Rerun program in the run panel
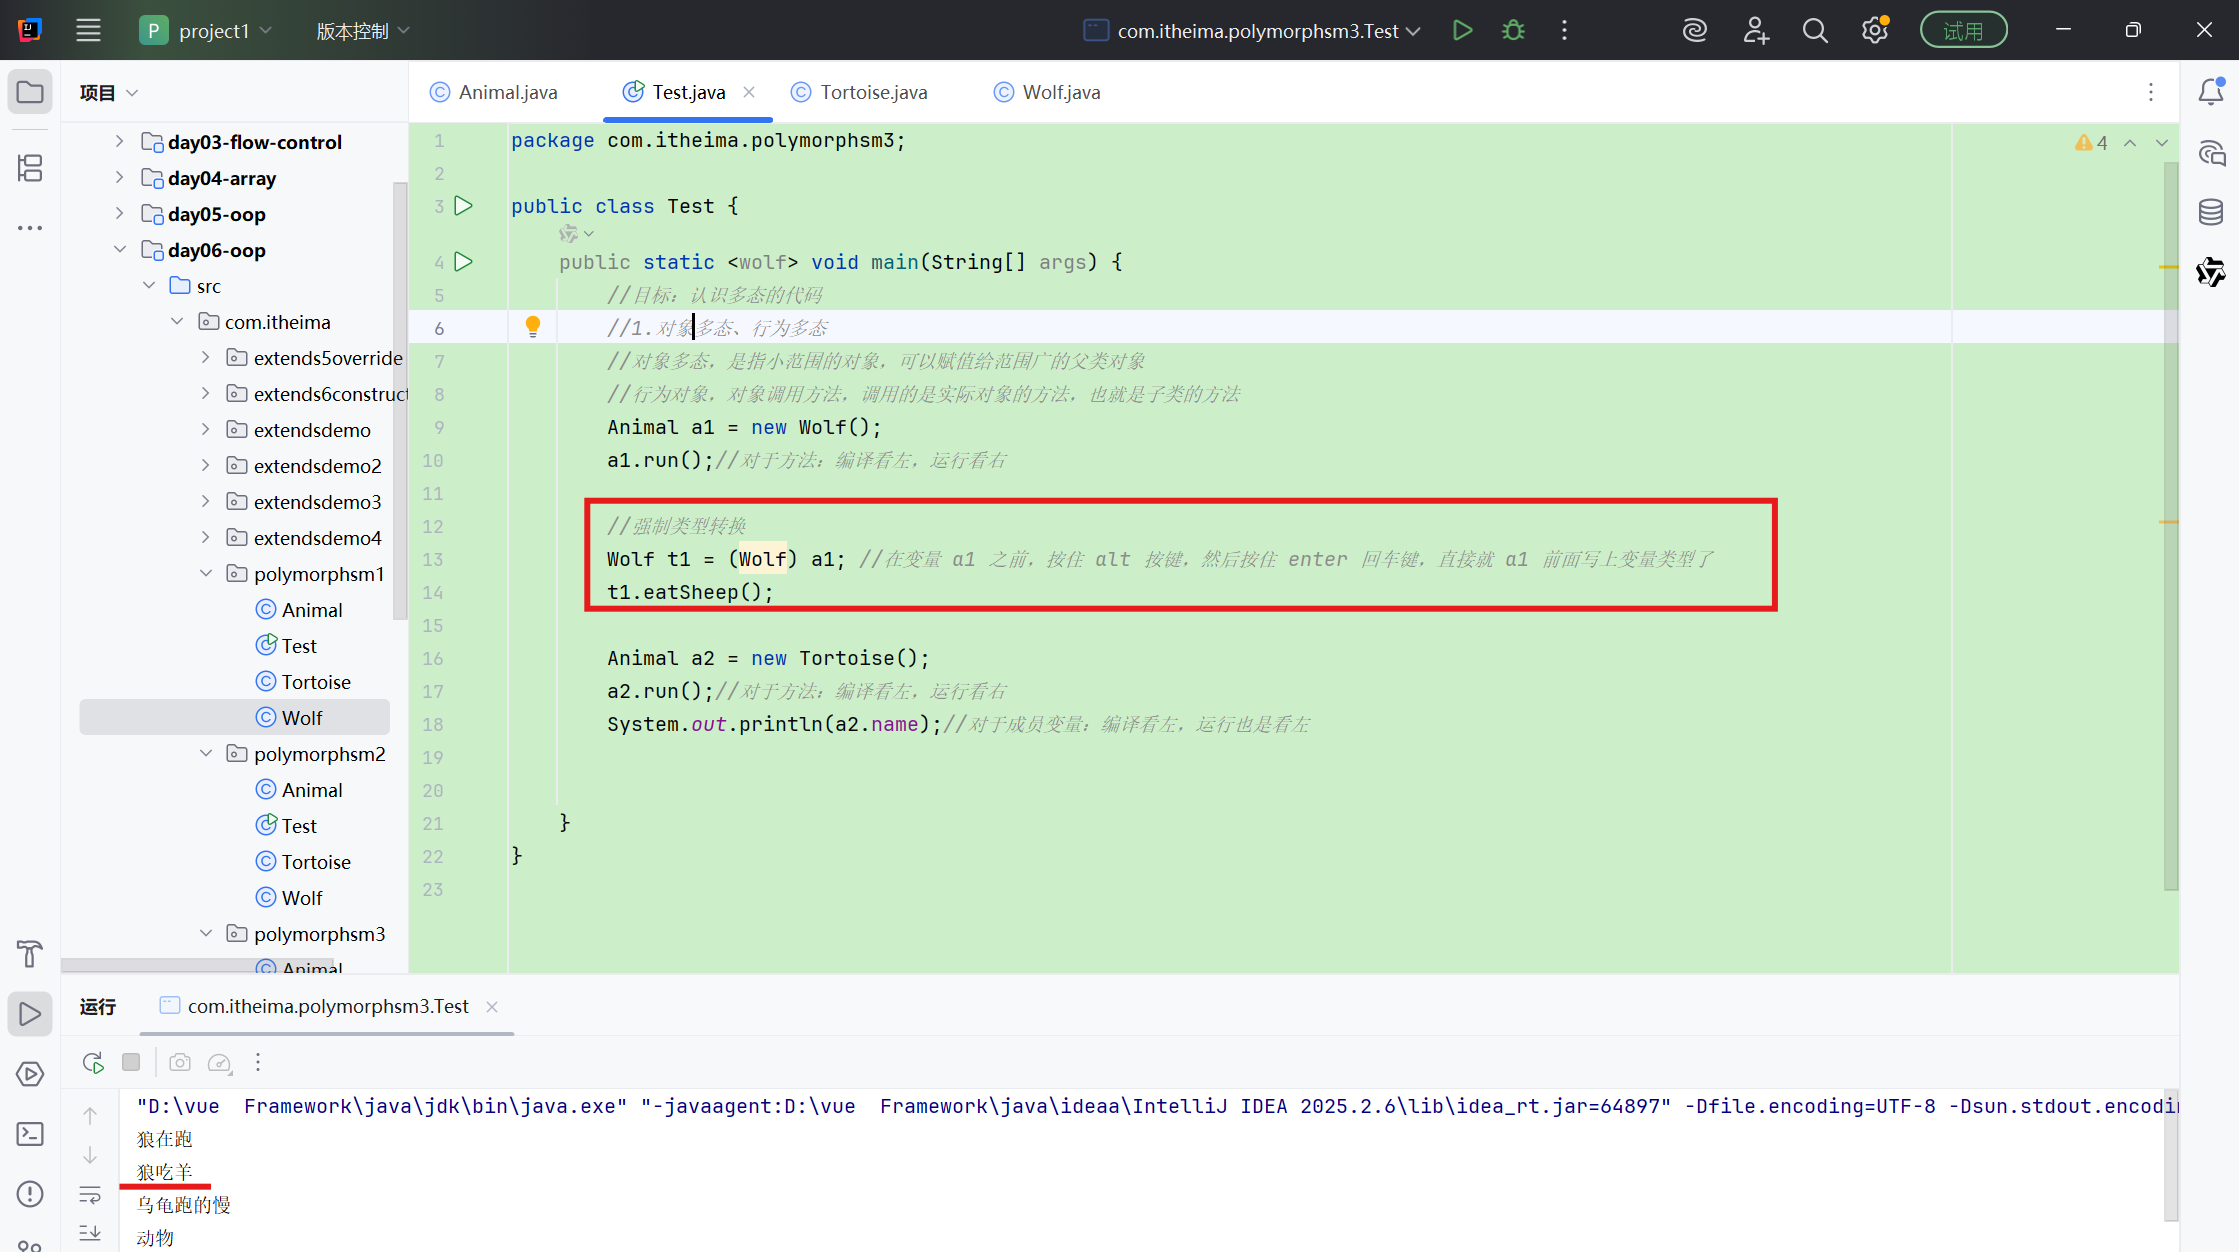Image resolution: width=2239 pixels, height=1252 pixels. [93, 1062]
